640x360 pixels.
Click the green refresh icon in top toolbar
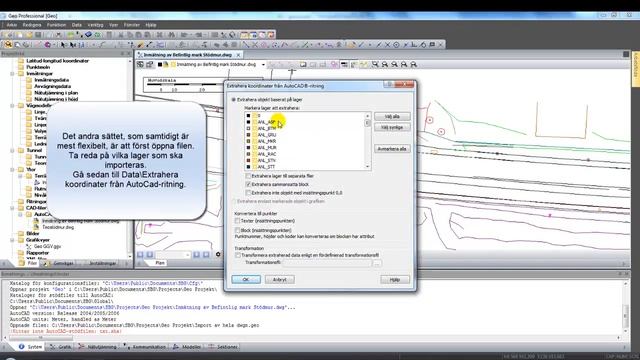tap(98, 35)
